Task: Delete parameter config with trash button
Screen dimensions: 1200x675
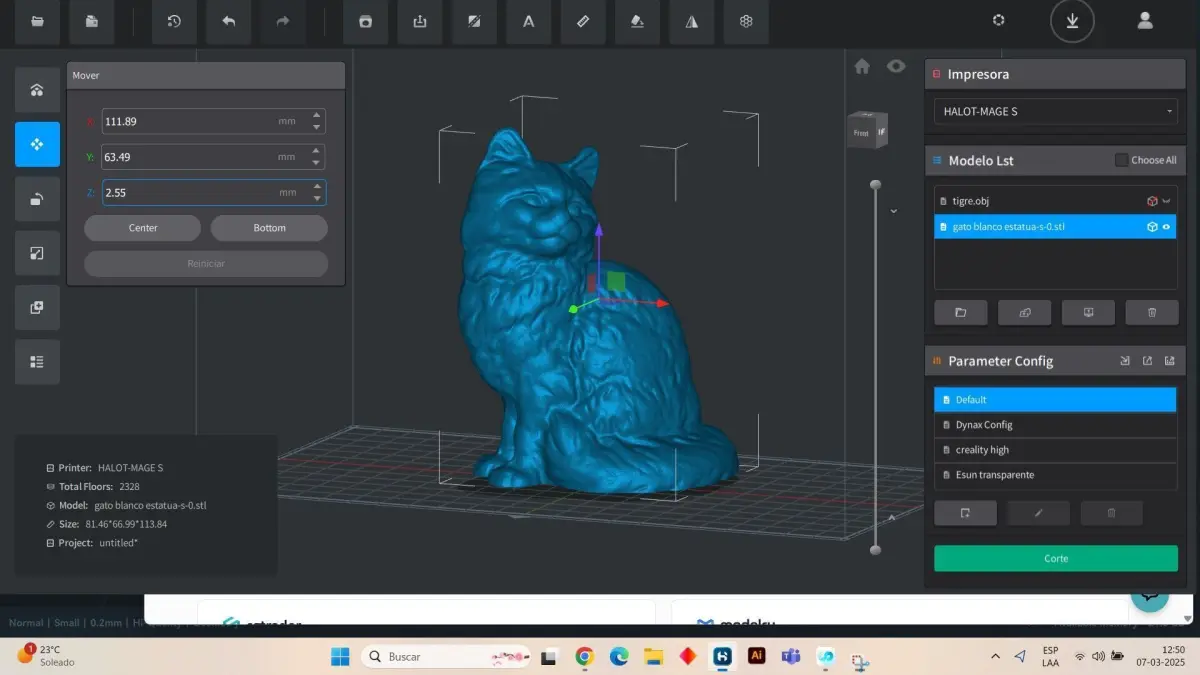Action: [x=1111, y=513]
